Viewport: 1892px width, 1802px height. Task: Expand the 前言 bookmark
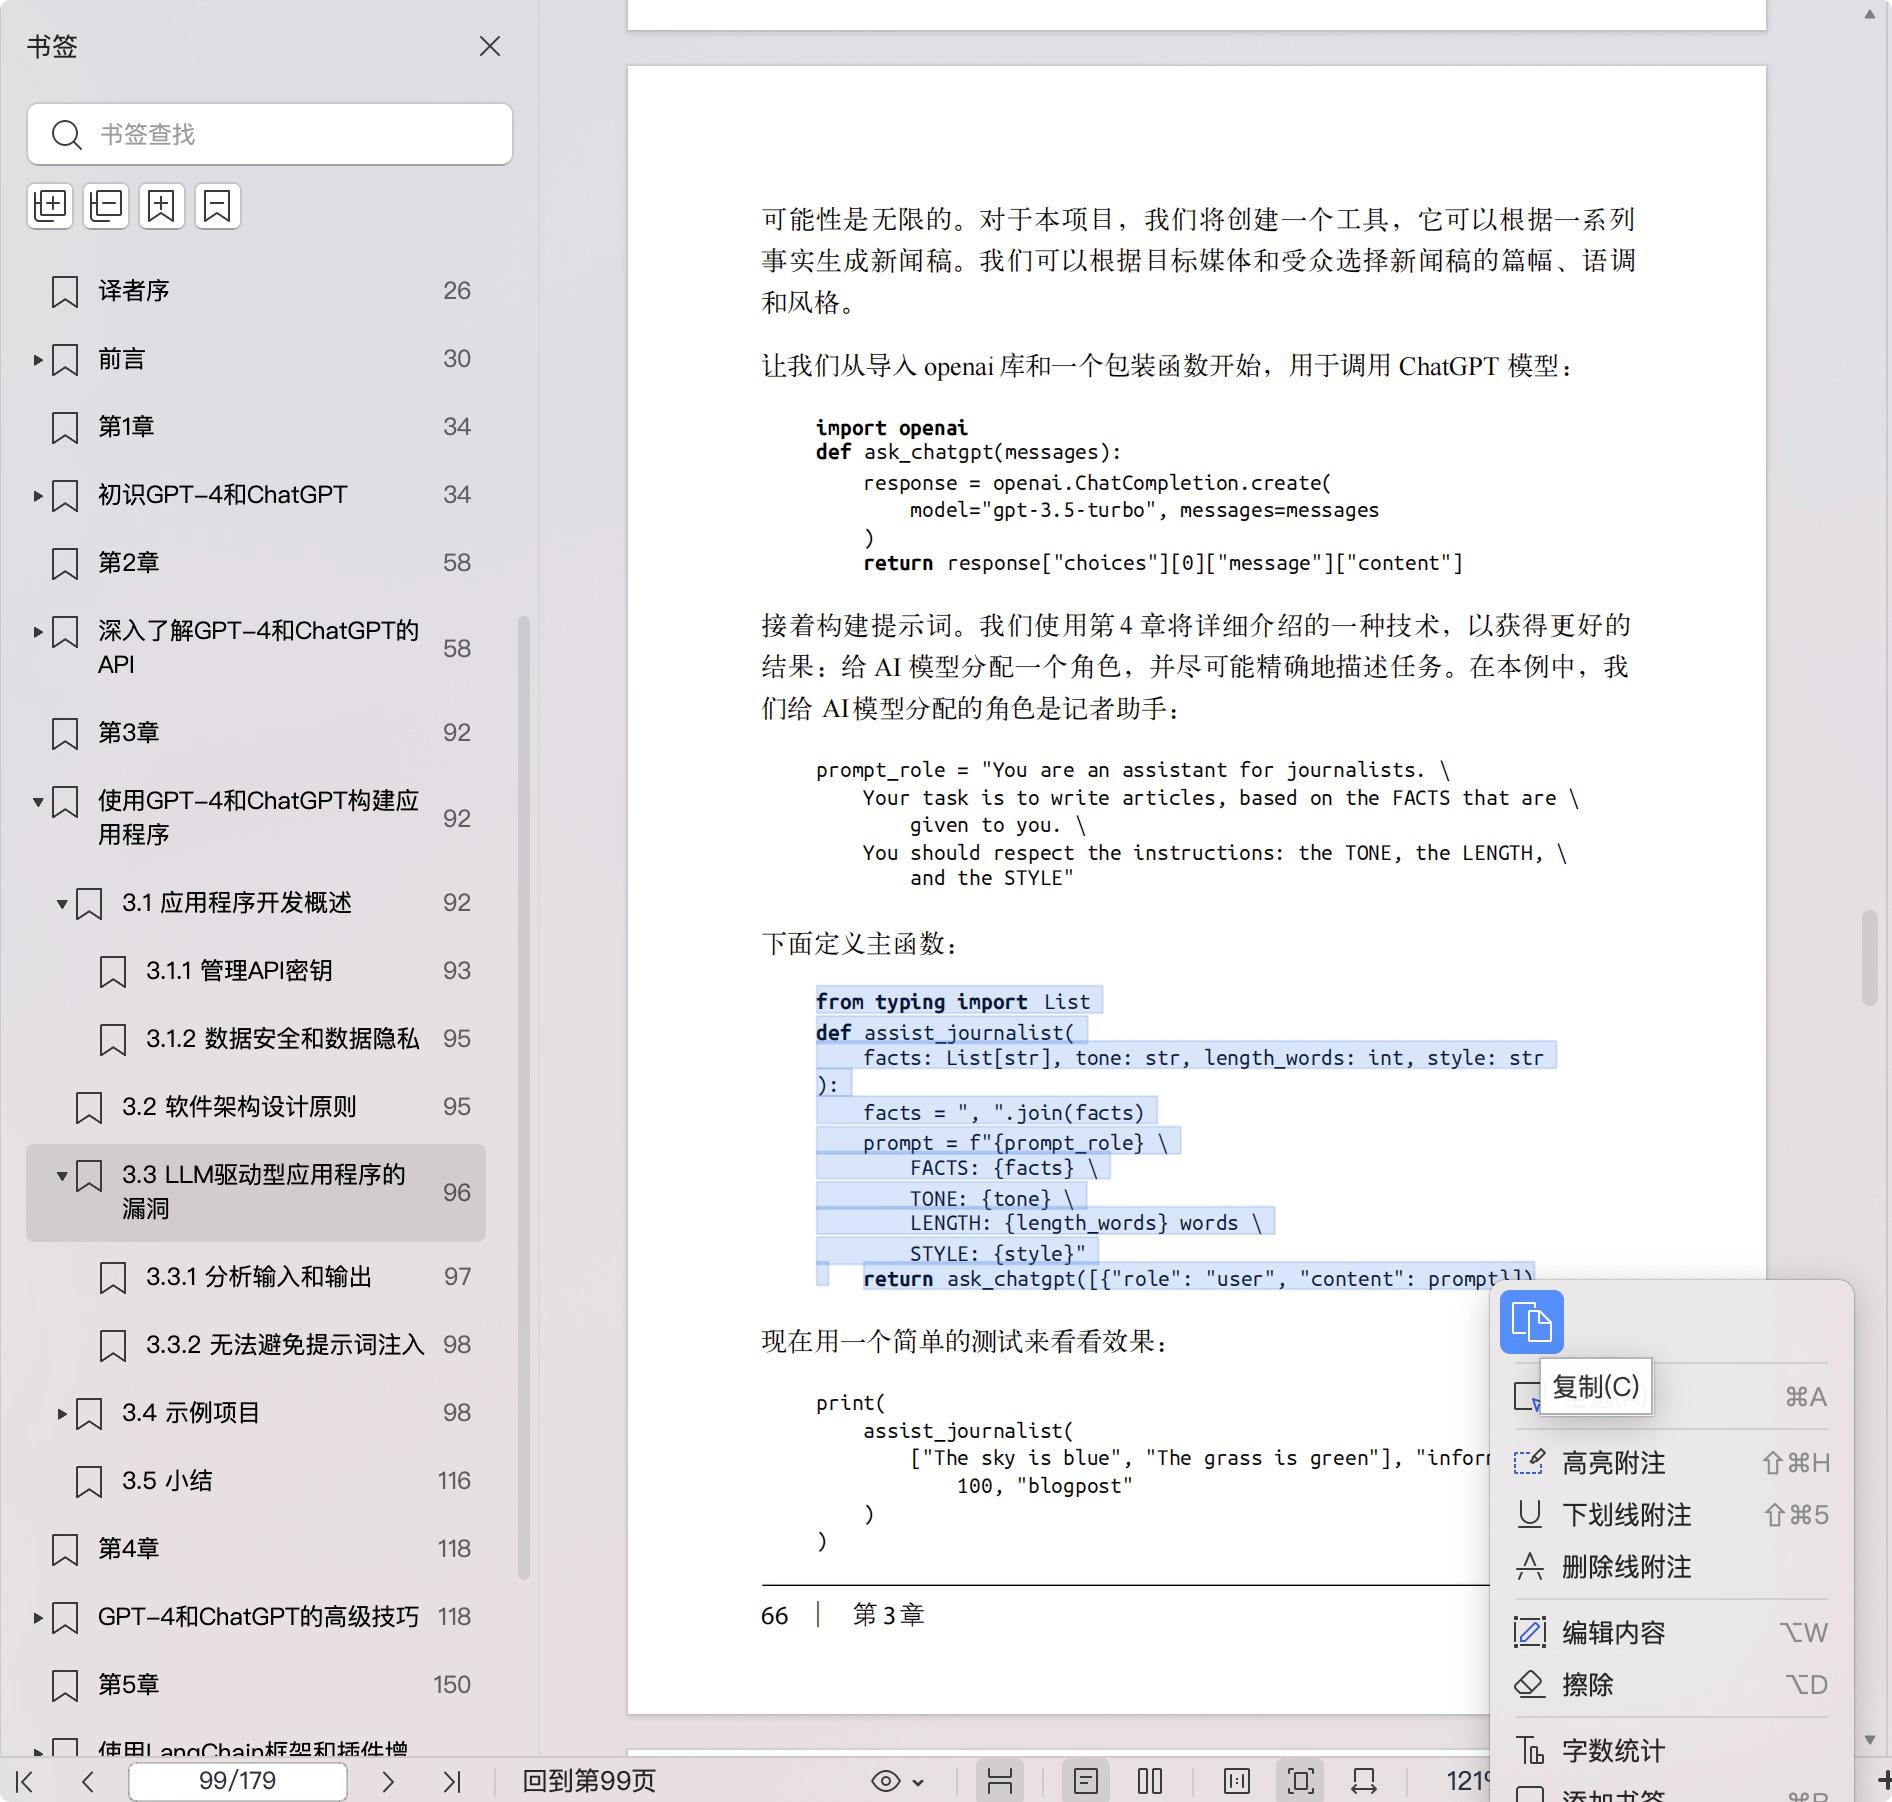(x=38, y=359)
